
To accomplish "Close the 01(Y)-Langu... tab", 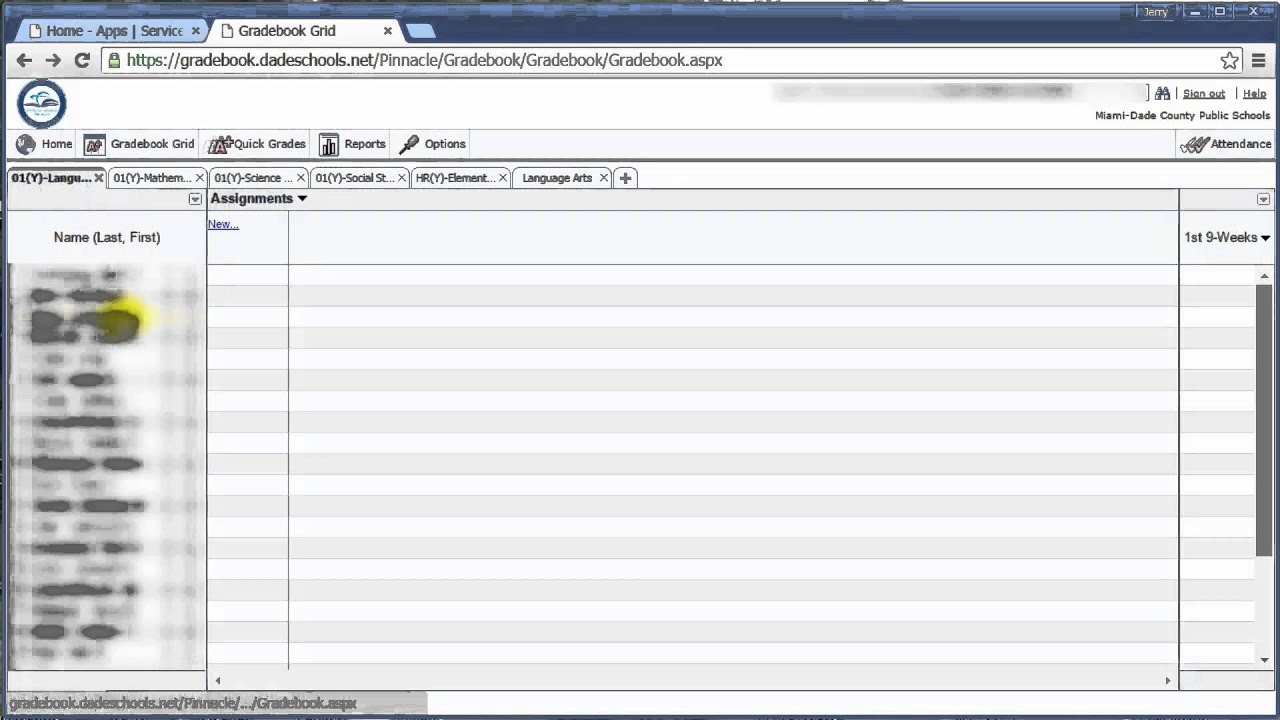I will 99,178.
